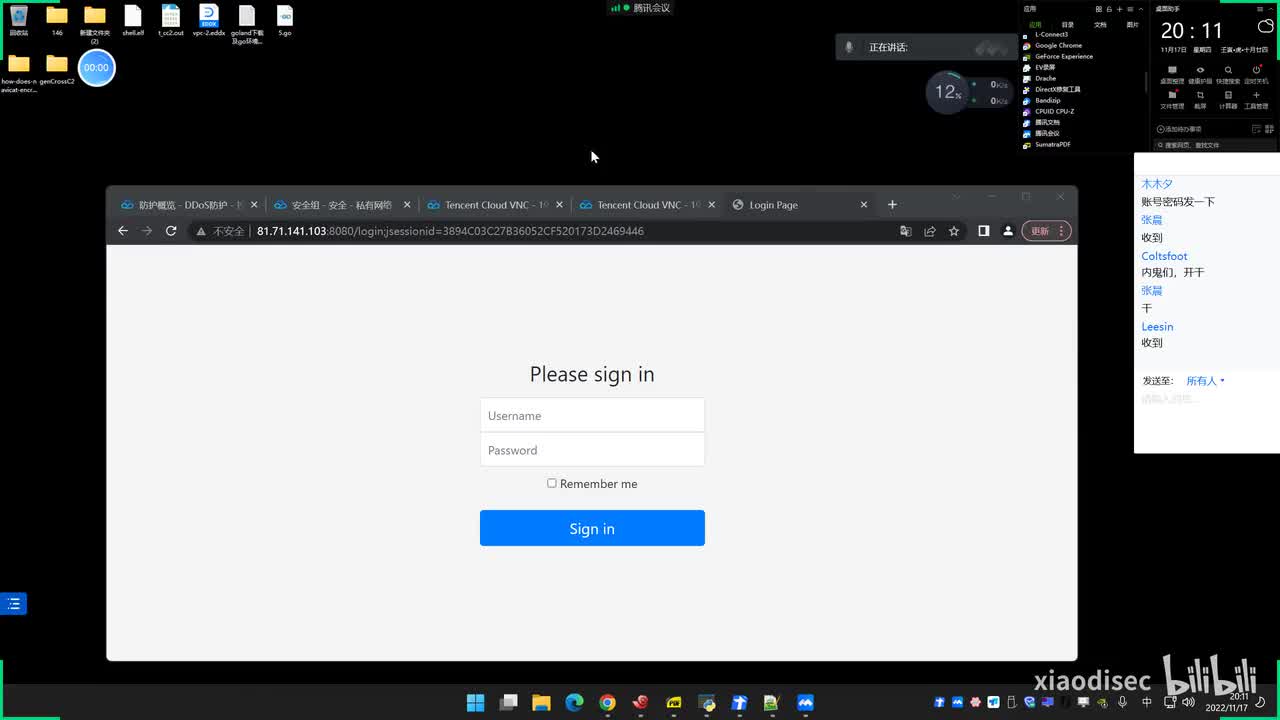Launch SumatraPDF from the app list widget

coord(1047,144)
